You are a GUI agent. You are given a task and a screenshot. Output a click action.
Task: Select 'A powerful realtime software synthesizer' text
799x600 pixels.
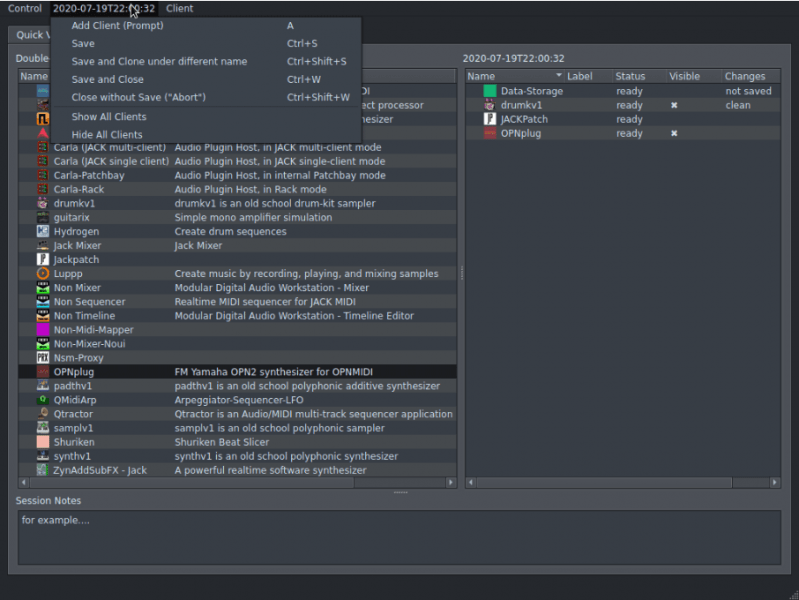(x=270, y=470)
